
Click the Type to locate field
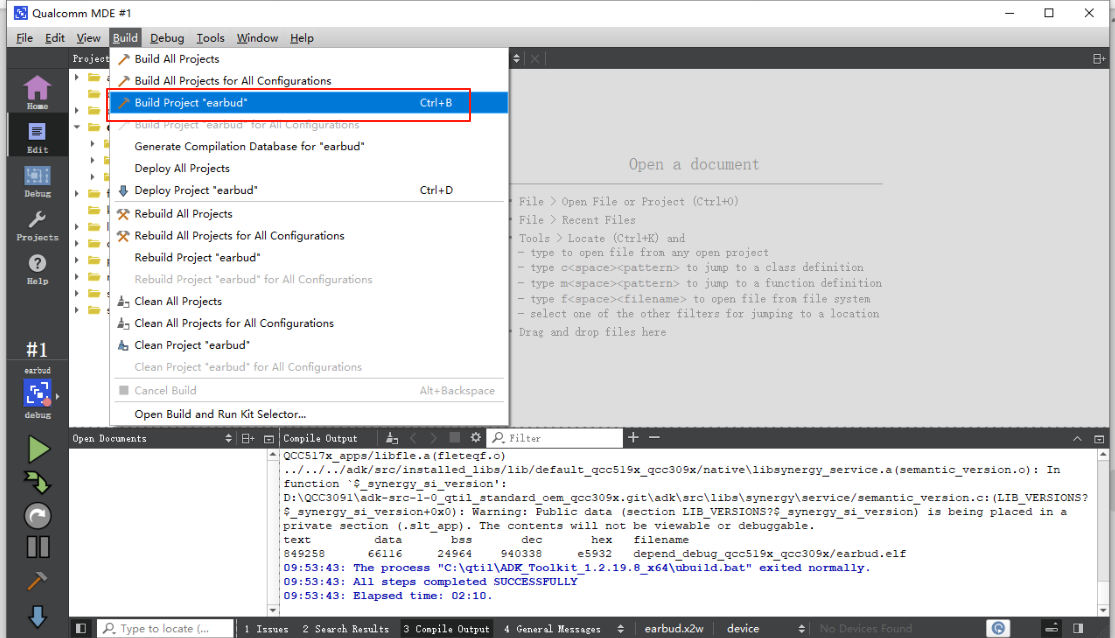click(165, 629)
